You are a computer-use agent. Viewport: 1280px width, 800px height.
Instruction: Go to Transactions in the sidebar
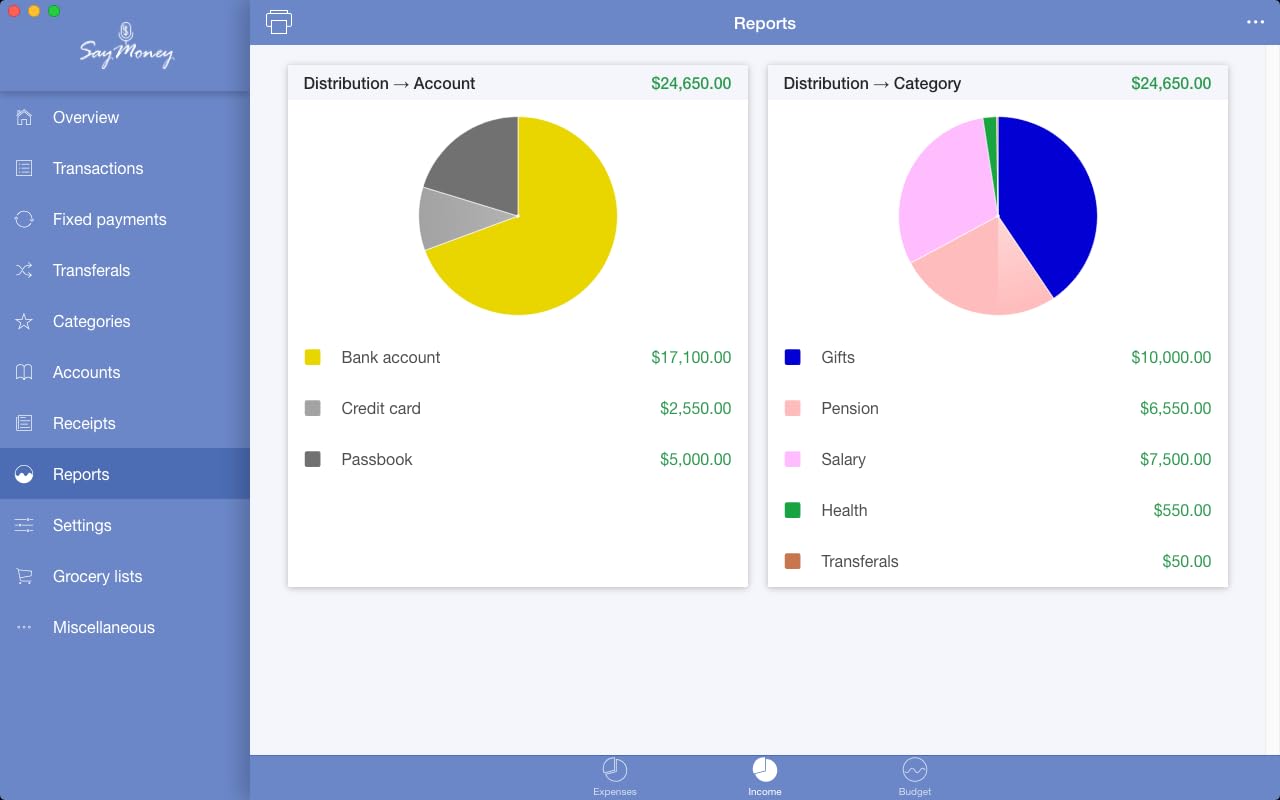tap(125, 168)
